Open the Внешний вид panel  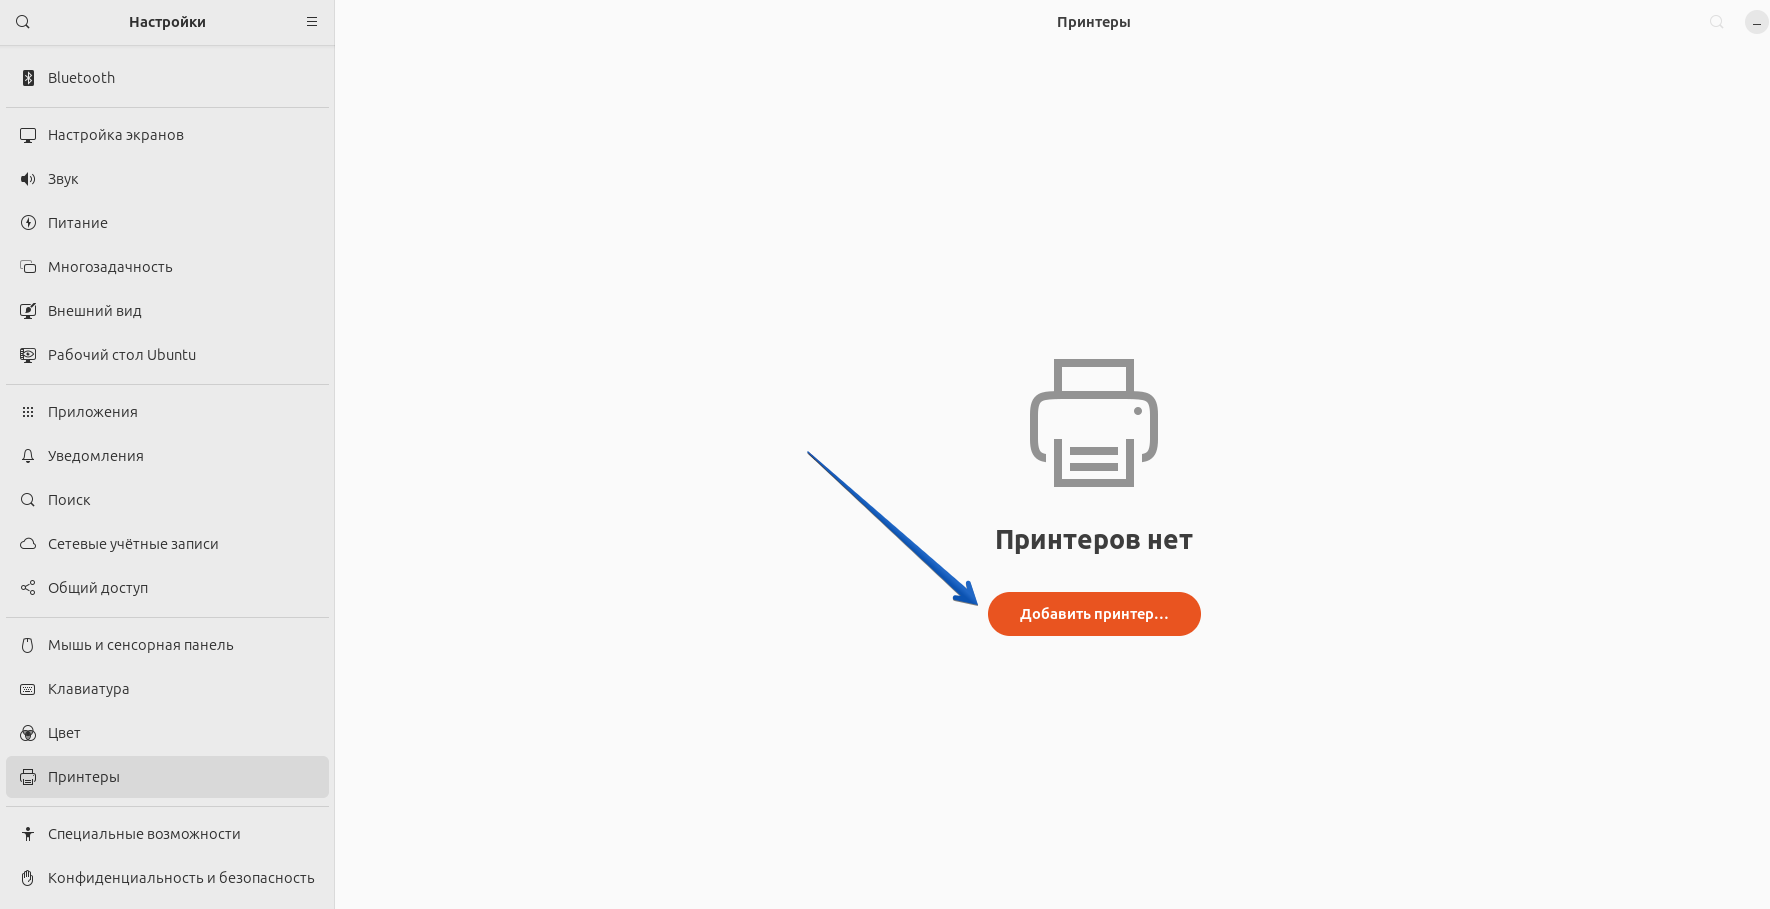tap(95, 311)
